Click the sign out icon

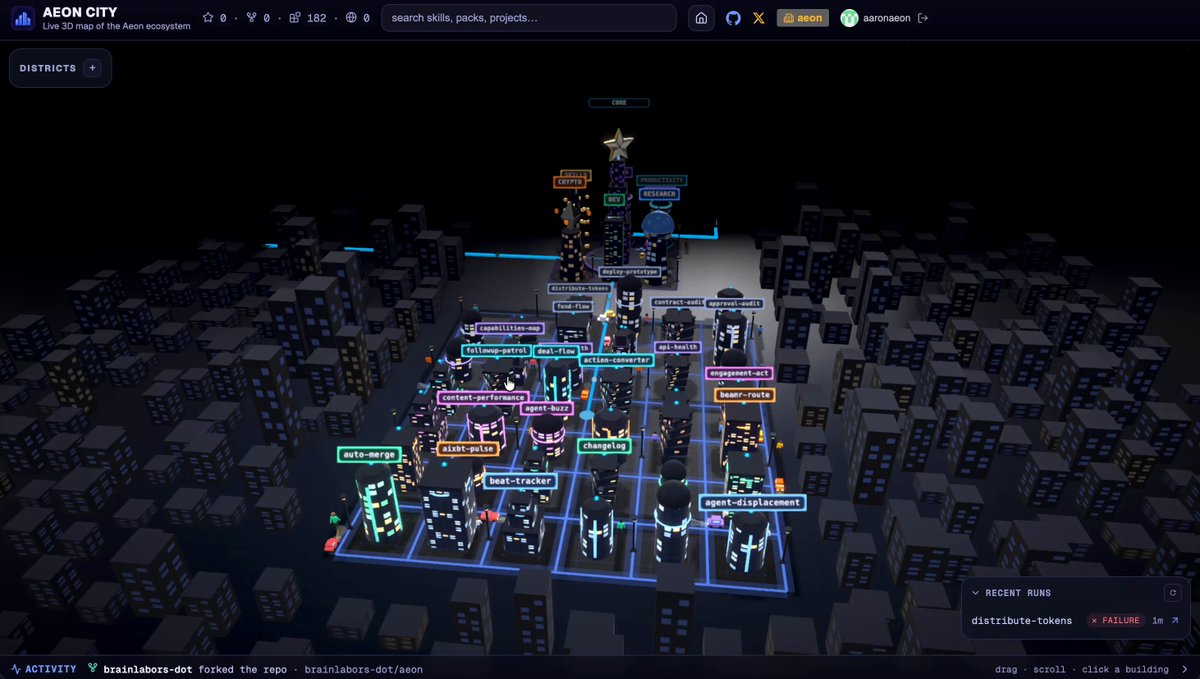(x=923, y=18)
